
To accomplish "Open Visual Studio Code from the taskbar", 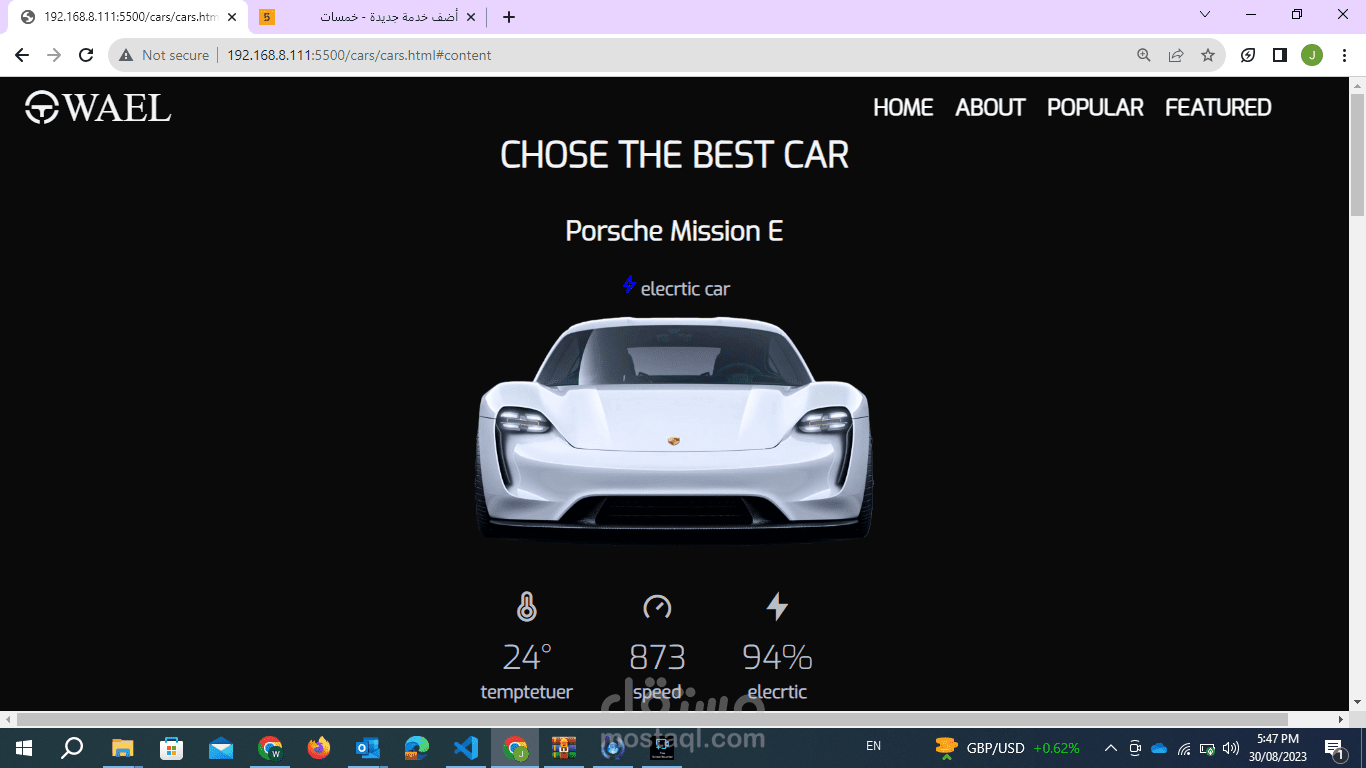I will (466, 748).
